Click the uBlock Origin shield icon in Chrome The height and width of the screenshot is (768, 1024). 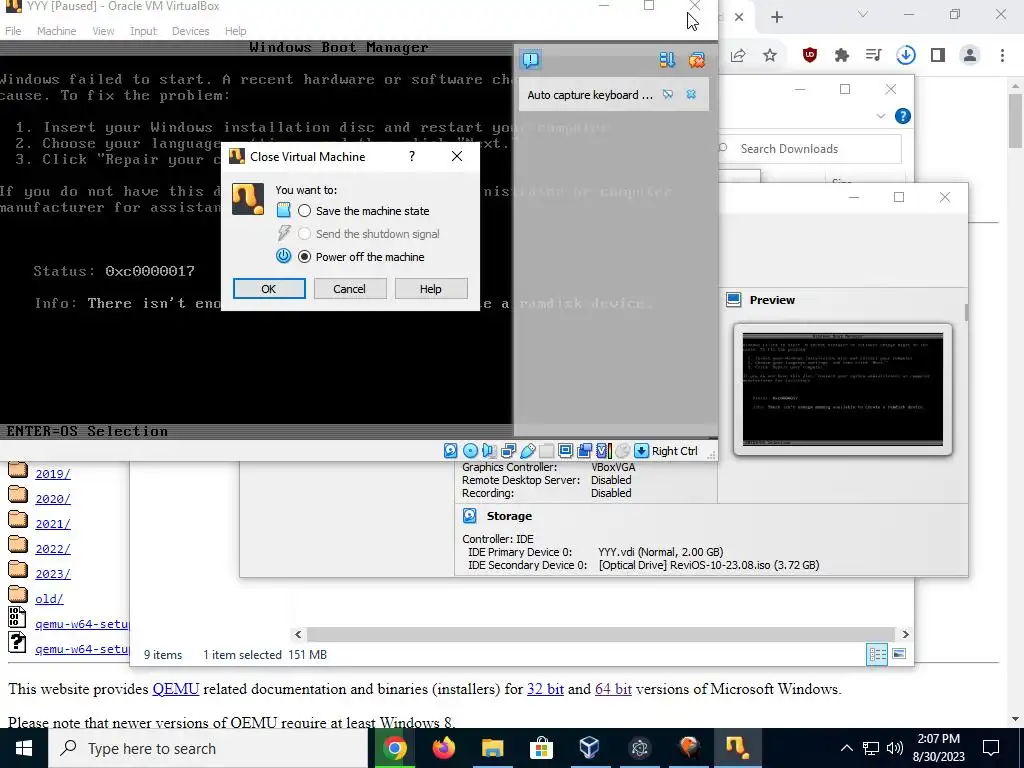tap(810, 55)
